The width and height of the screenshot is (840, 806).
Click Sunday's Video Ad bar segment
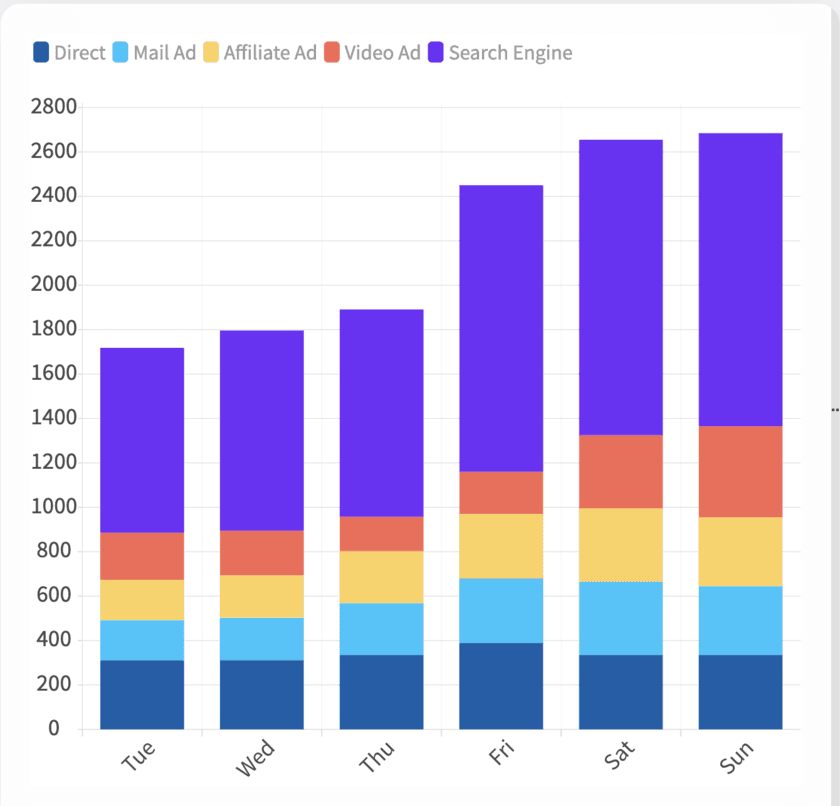tap(740, 472)
